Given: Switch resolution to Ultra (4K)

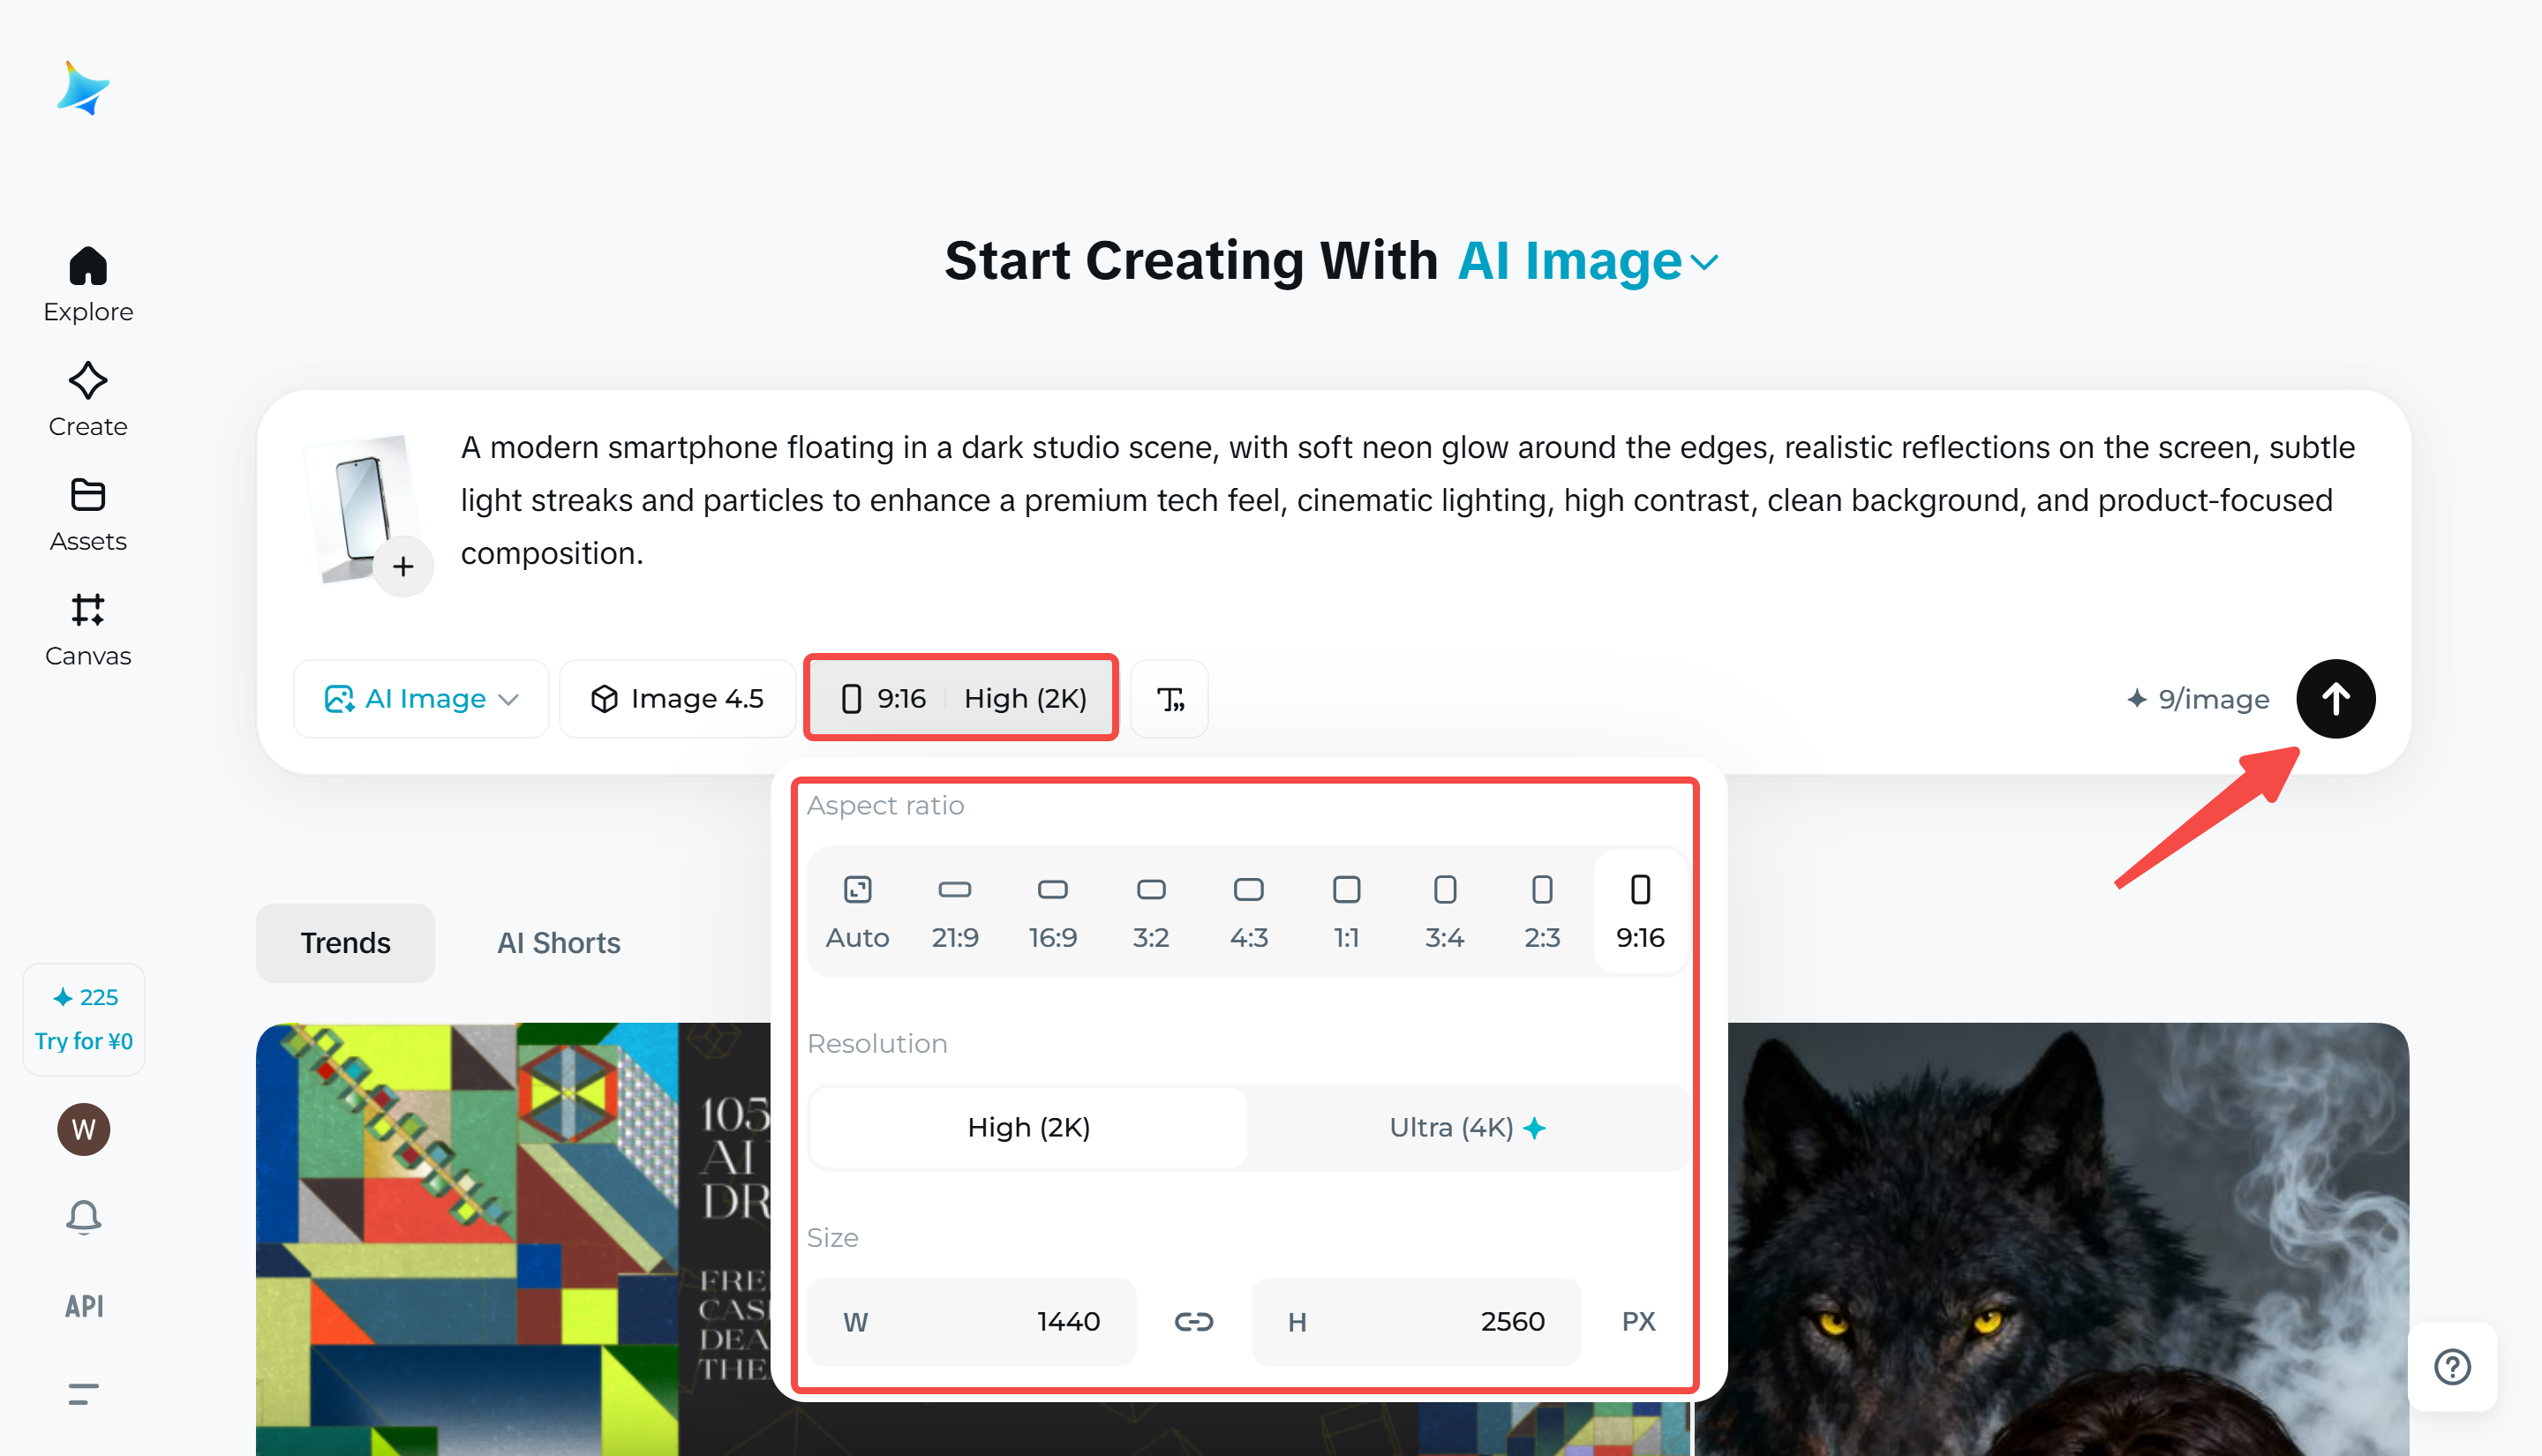Looking at the screenshot, I should click(x=1466, y=1127).
